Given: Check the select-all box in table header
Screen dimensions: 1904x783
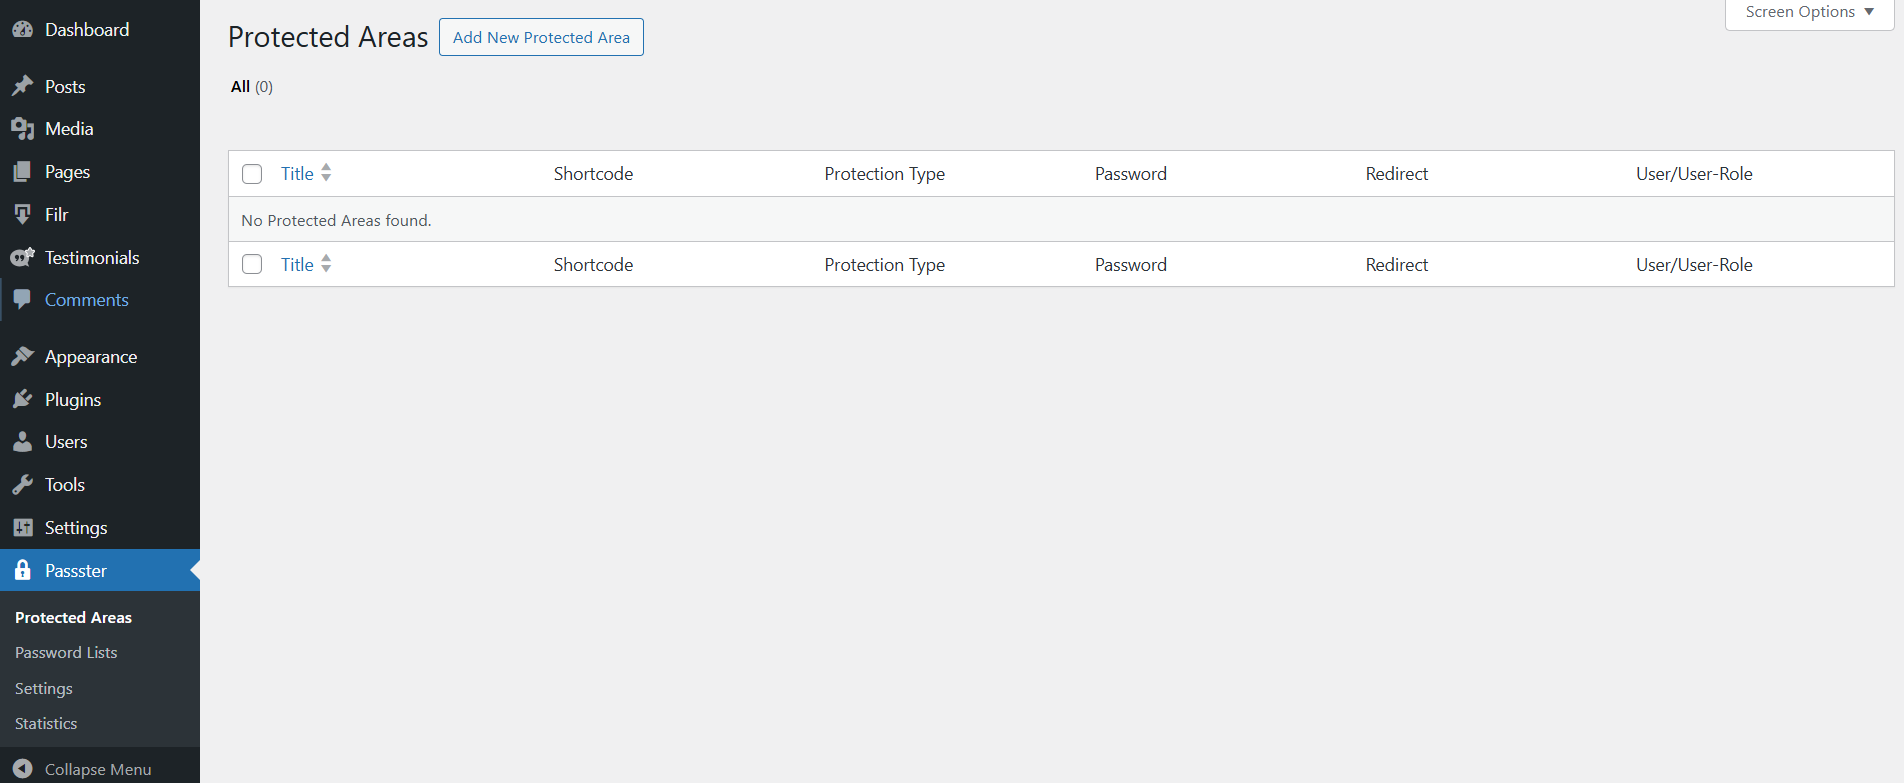Looking at the screenshot, I should pyautogui.click(x=252, y=174).
